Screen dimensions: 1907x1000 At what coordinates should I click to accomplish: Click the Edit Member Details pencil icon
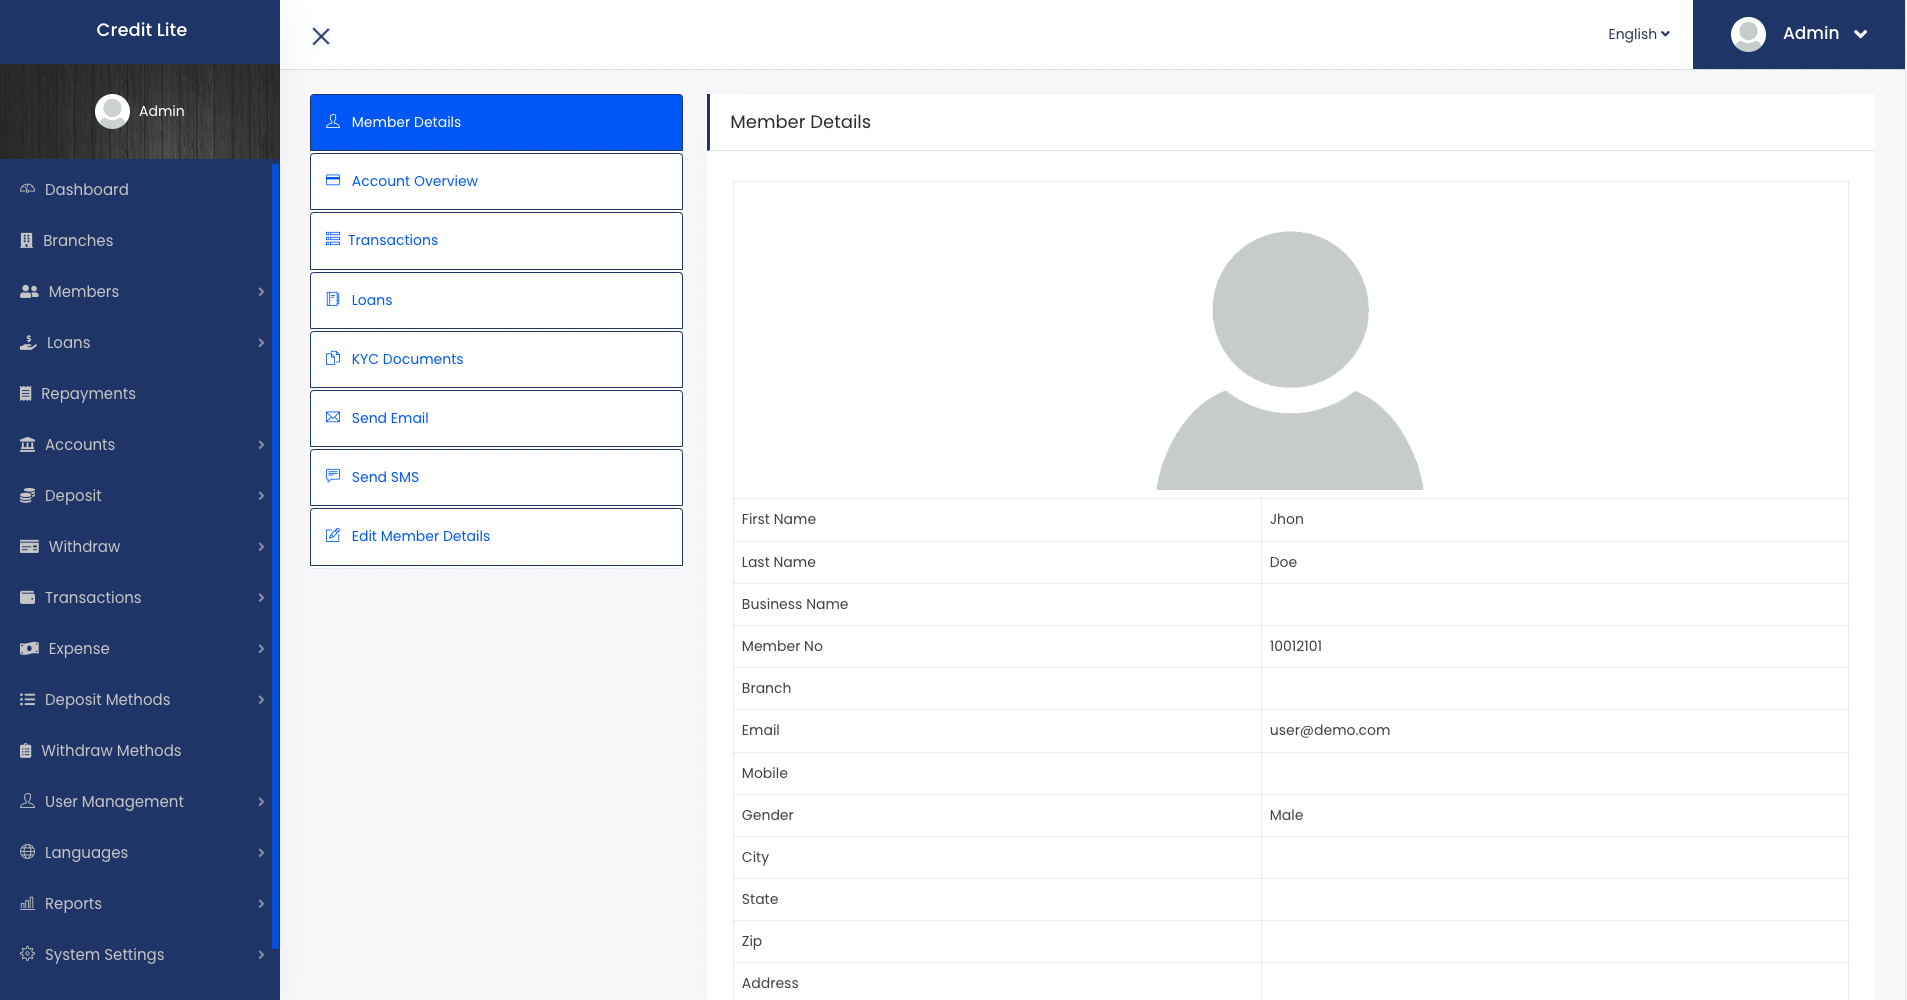click(332, 535)
